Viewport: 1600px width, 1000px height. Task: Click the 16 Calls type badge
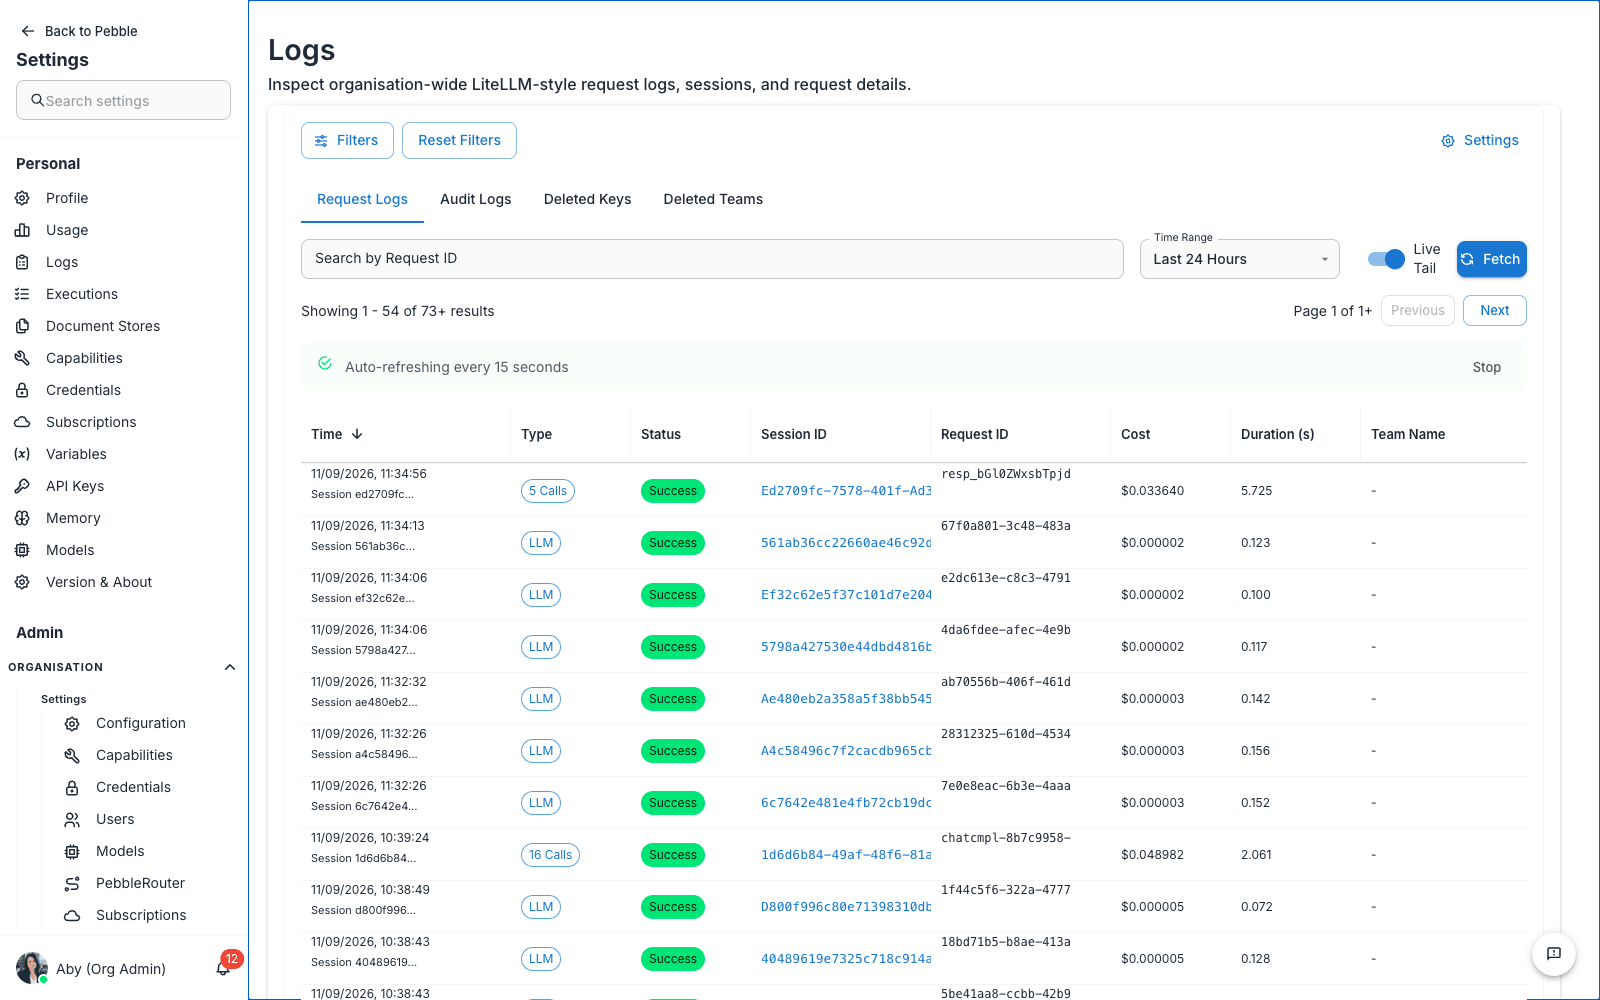pyautogui.click(x=550, y=855)
